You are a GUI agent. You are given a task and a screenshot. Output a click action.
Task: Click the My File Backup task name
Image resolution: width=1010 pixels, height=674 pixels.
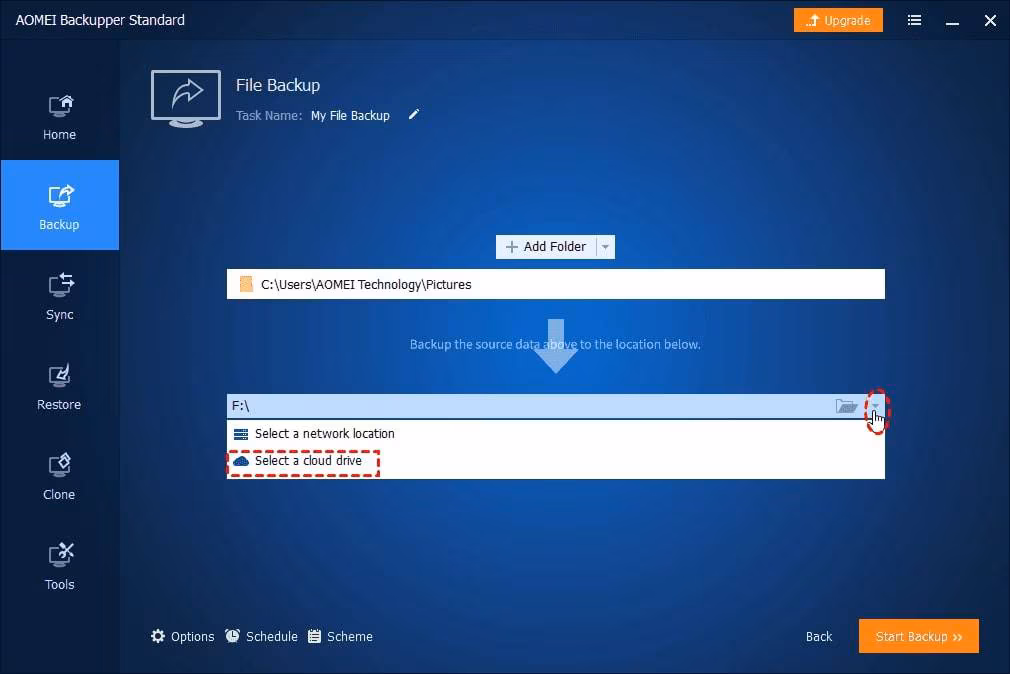click(350, 115)
